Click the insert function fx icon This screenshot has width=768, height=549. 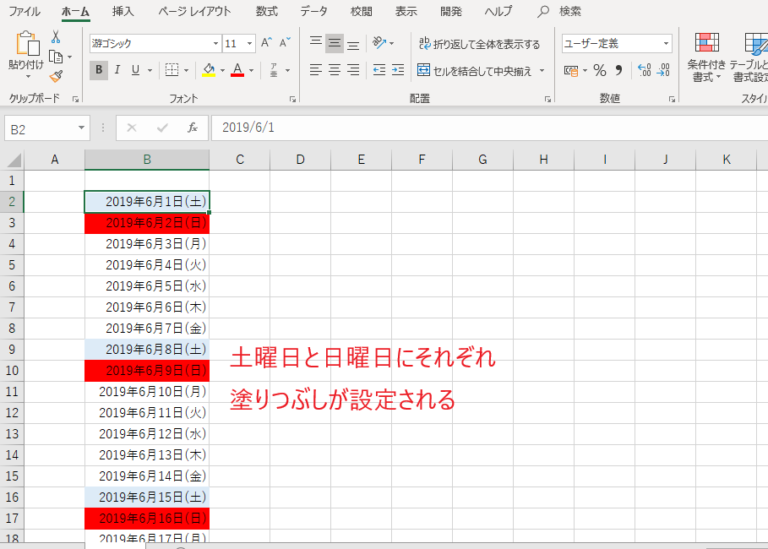[x=192, y=128]
